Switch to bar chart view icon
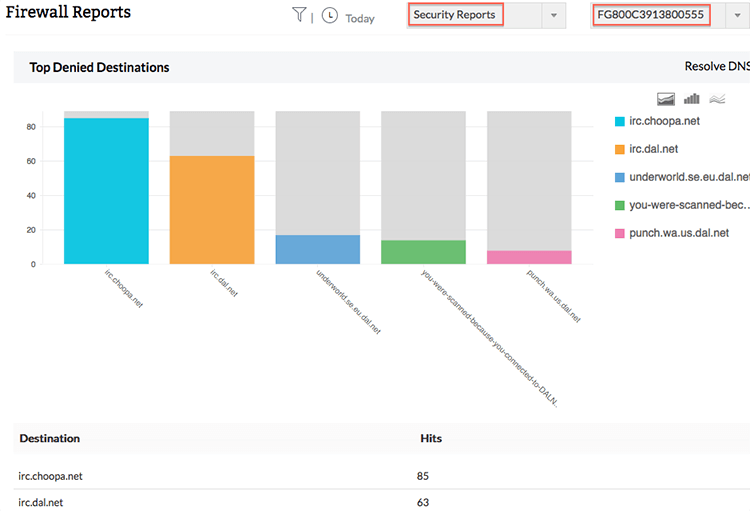This screenshot has height=511, width=750. pos(692,98)
